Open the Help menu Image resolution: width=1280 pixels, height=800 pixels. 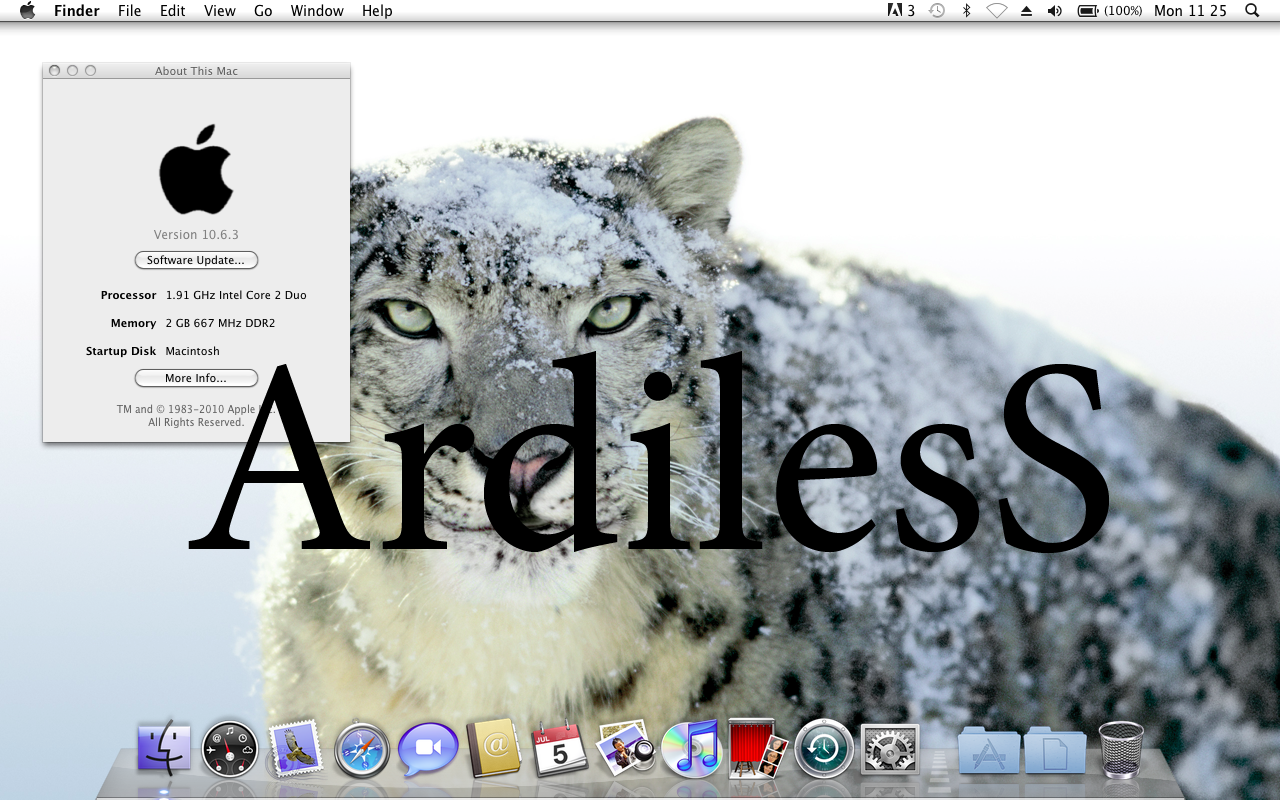(377, 11)
